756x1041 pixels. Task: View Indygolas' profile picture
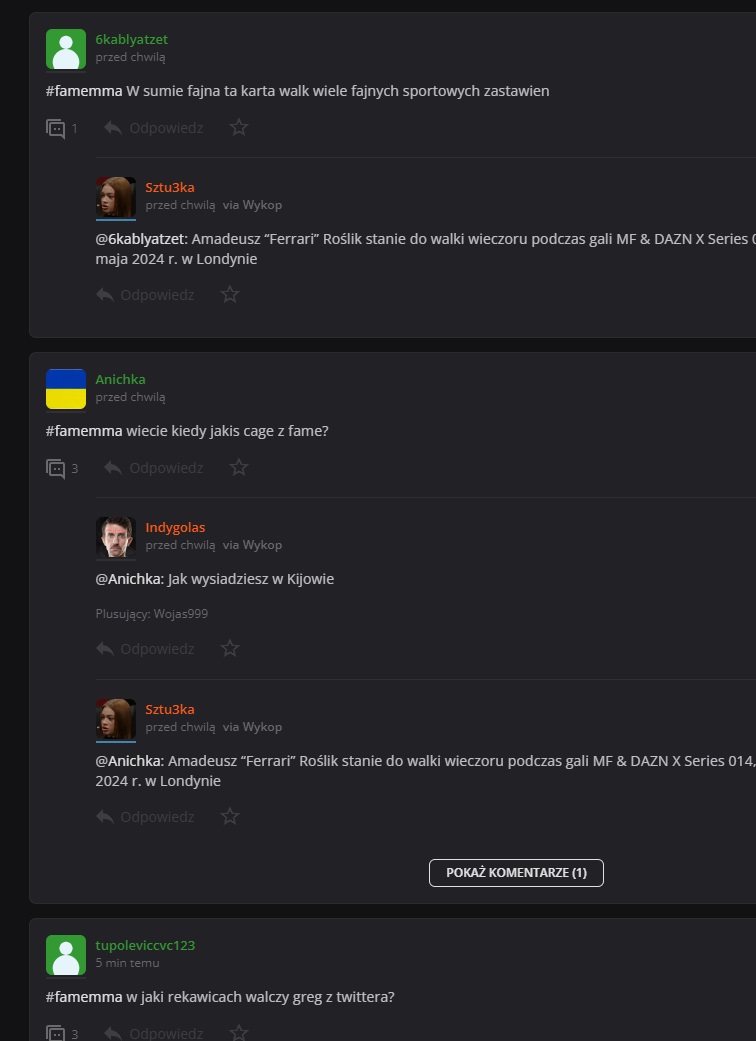pyautogui.click(x=116, y=537)
